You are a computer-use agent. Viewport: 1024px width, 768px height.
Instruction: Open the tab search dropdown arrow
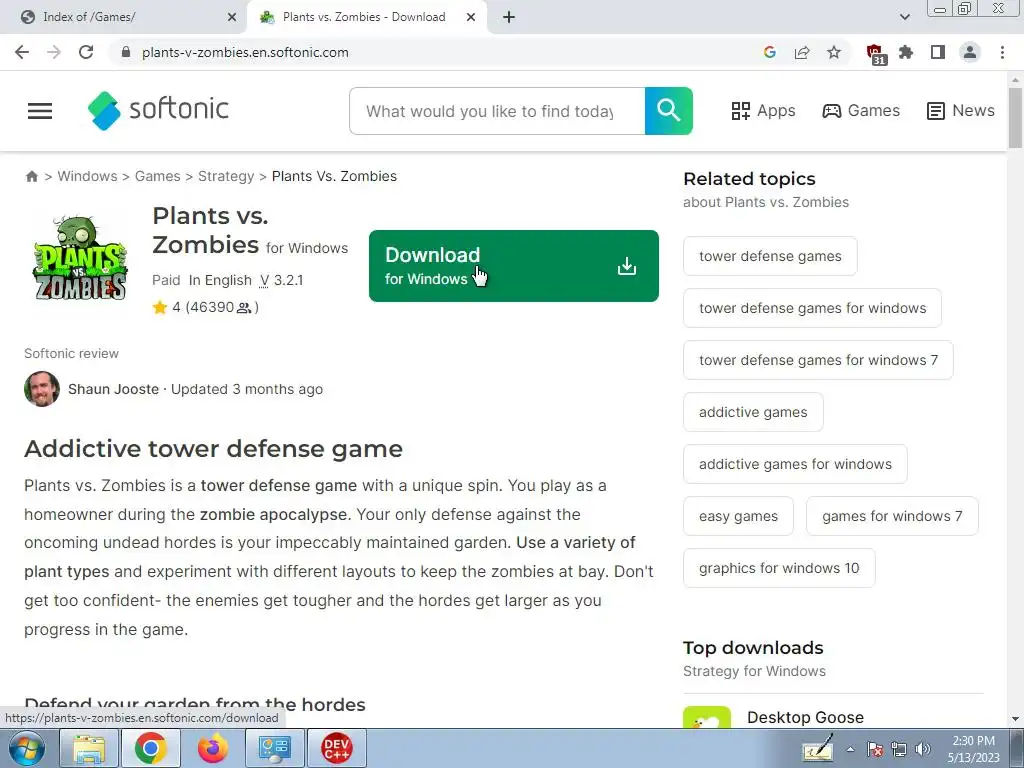pos(904,17)
